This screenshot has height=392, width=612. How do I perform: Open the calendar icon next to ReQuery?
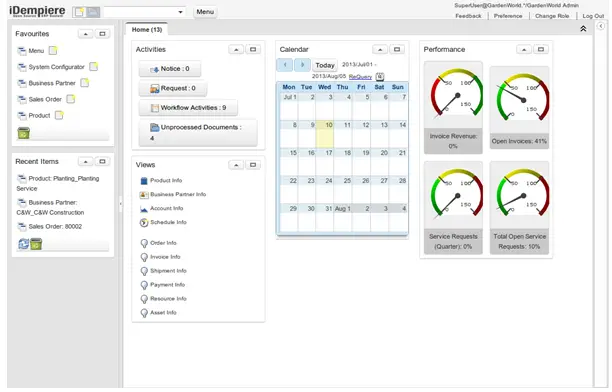(380, 77)
